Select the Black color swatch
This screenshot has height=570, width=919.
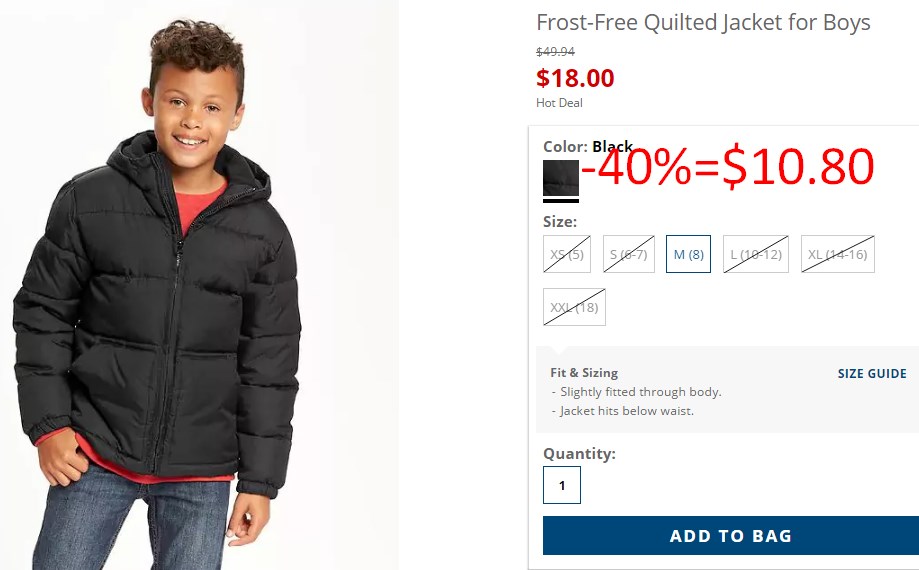[561, 178]
